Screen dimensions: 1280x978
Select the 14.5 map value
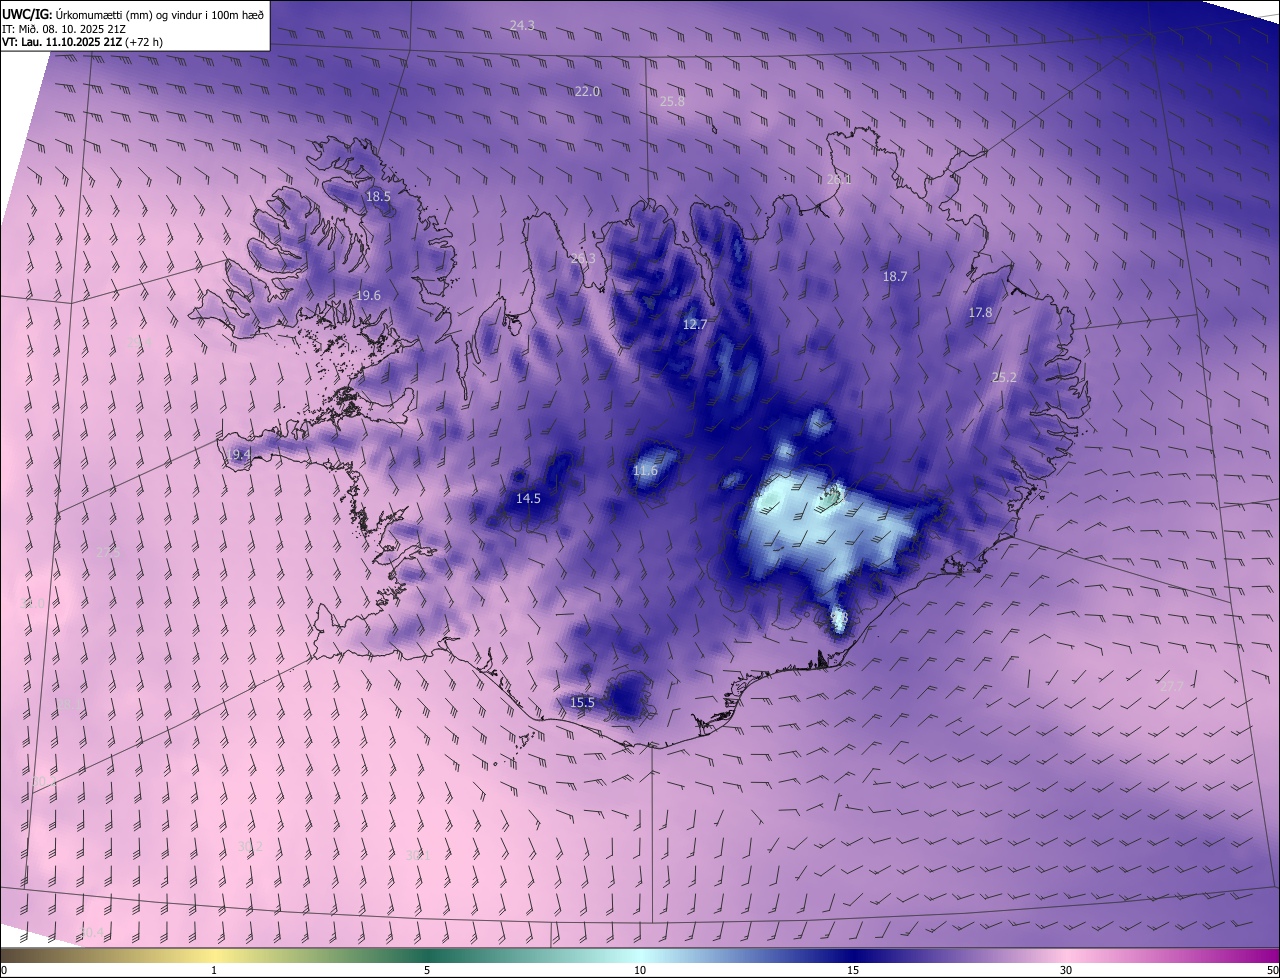(x=528, y=498)
